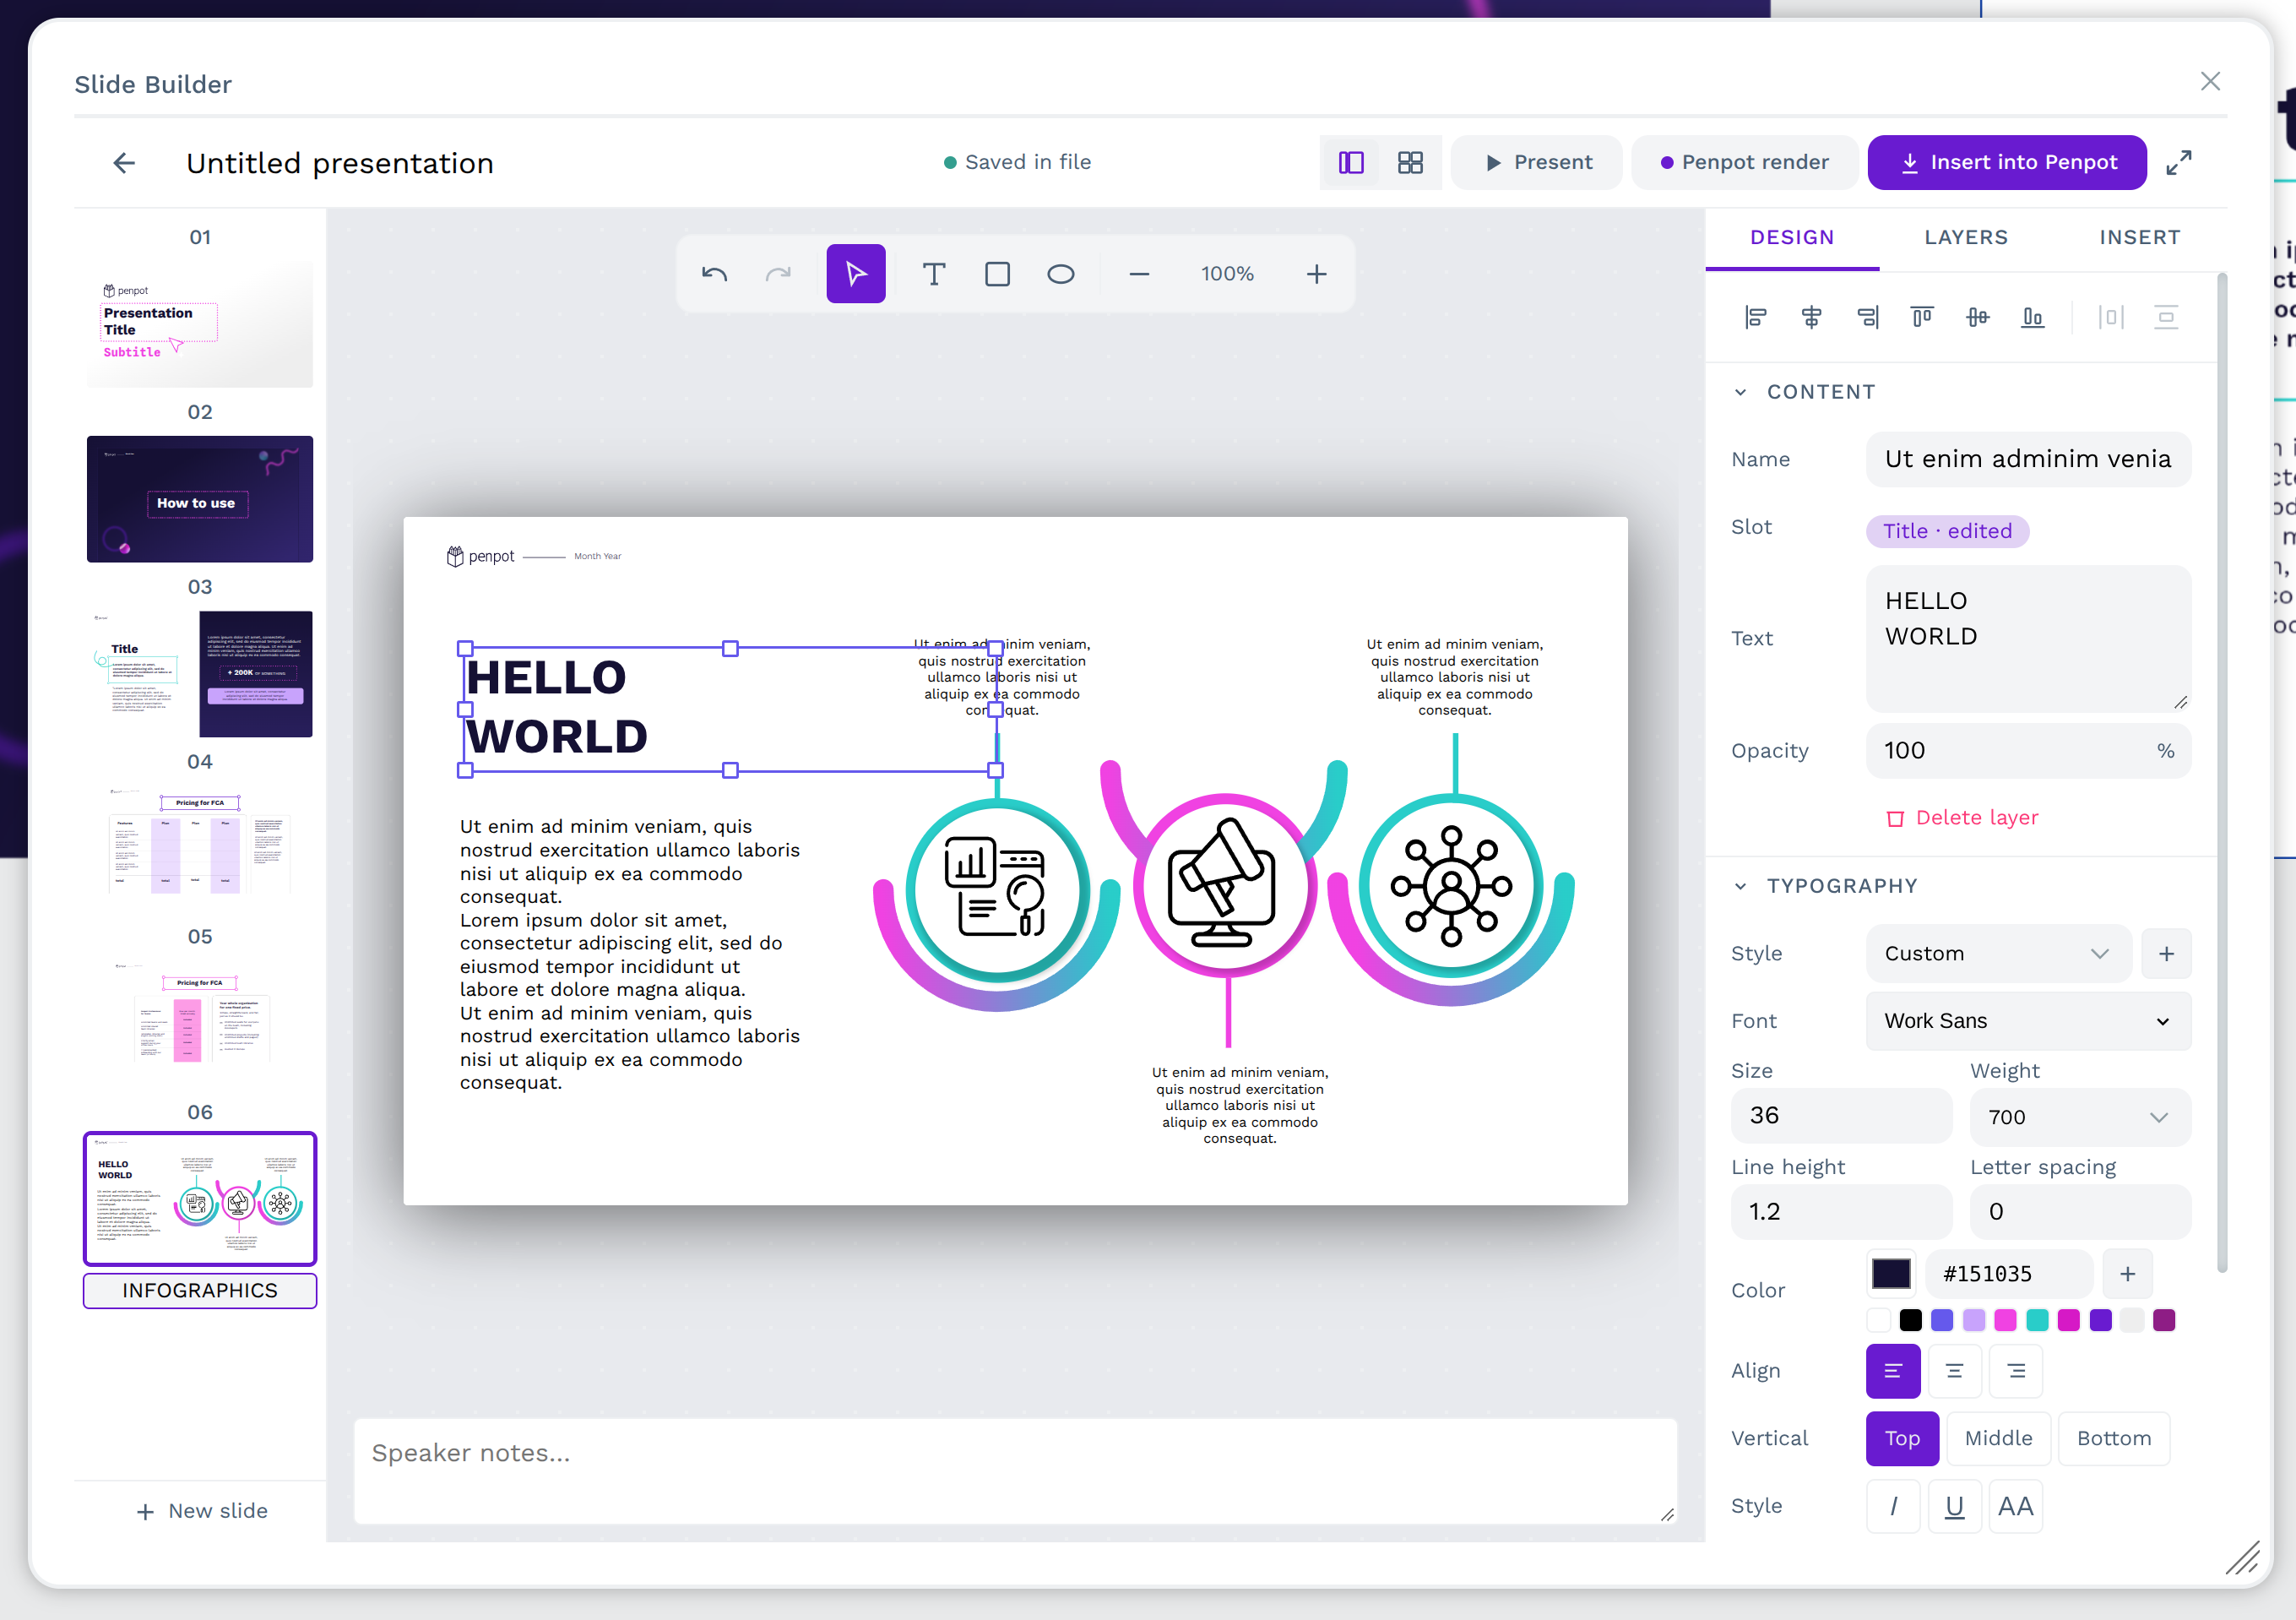
Task: Expand editor to fullscreen icon
Action: (x=2179, y=163)
